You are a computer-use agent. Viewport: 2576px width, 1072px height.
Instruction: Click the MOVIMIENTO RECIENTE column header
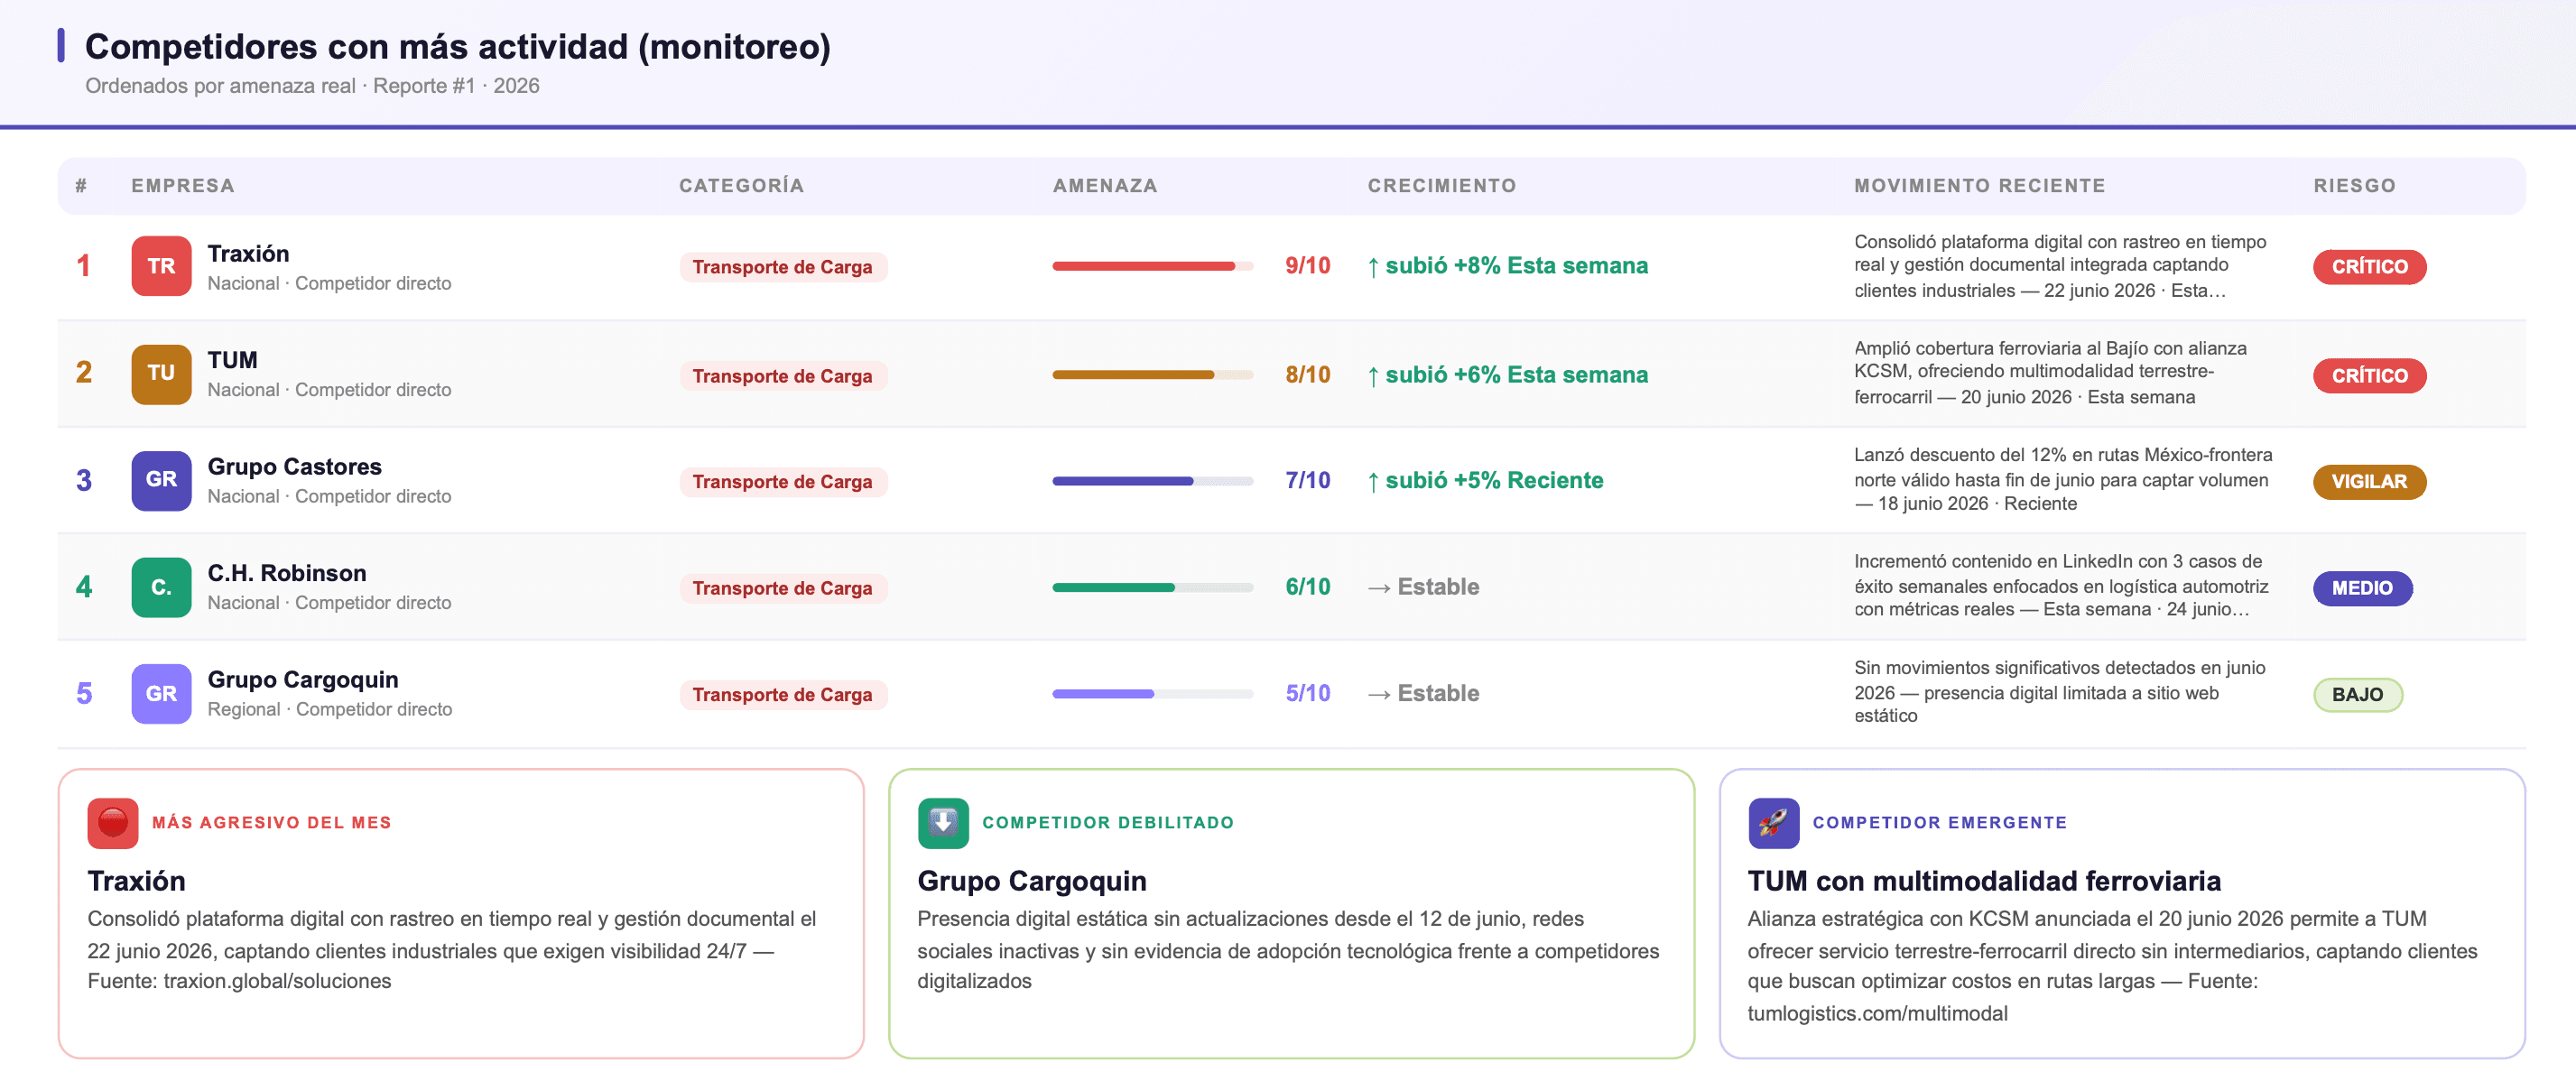click(x=1979, y=186)
